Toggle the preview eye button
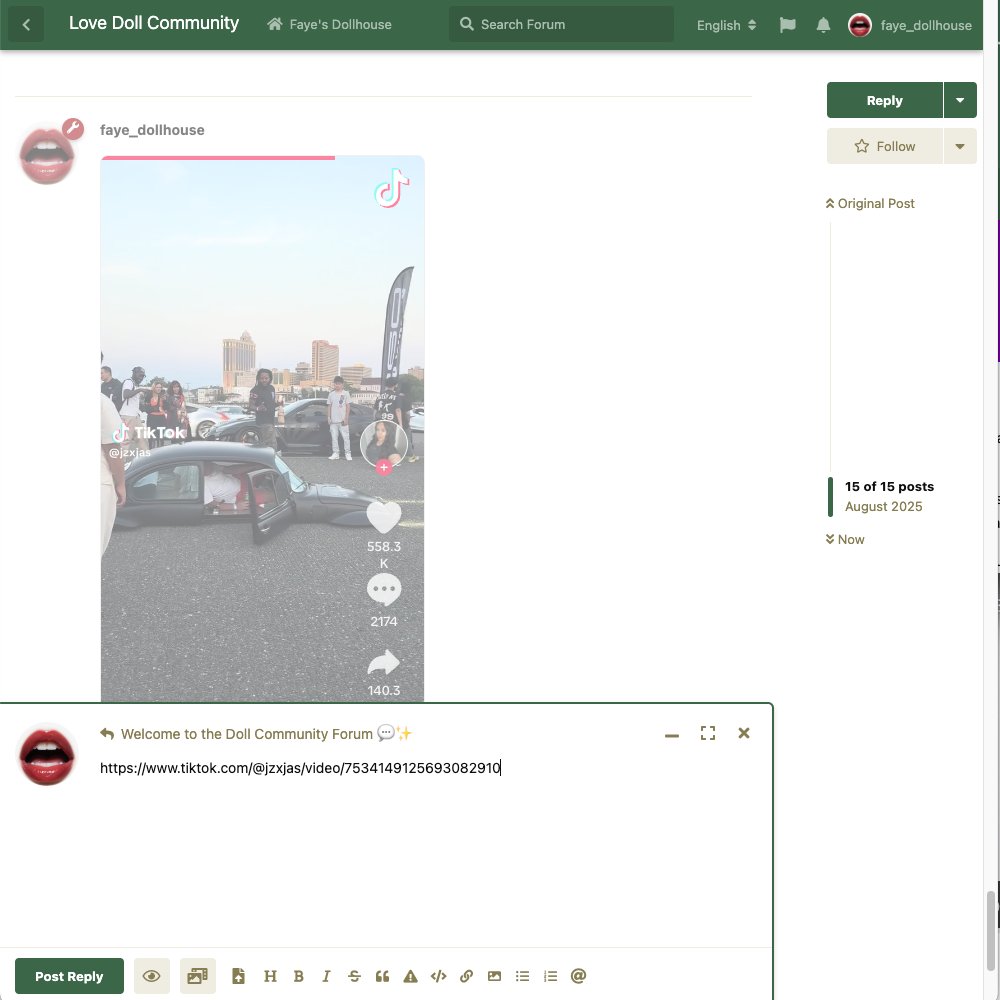Image resolution: width=1000 pixels, height=1000 pixels. [152, 976]
